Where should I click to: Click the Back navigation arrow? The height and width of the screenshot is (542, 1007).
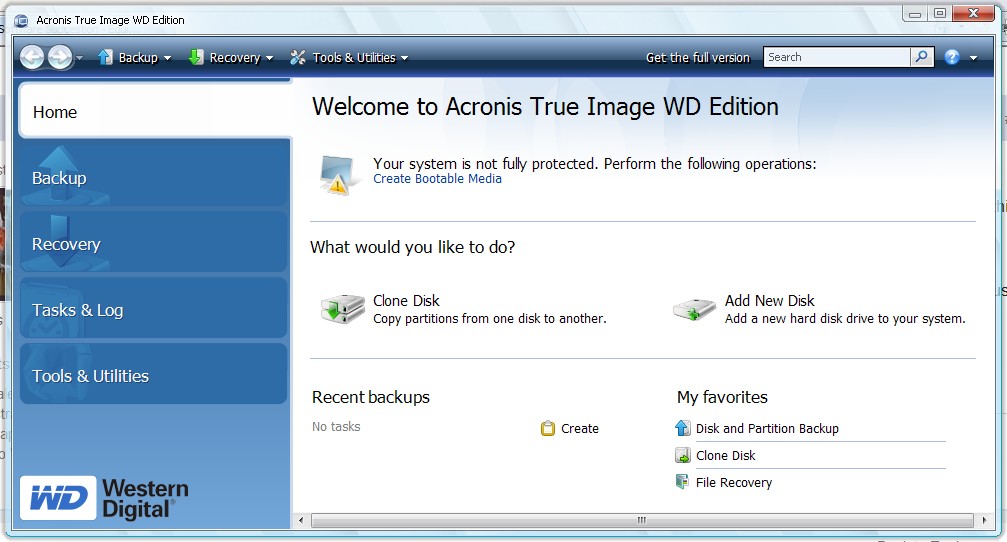[x=31, y=57]
